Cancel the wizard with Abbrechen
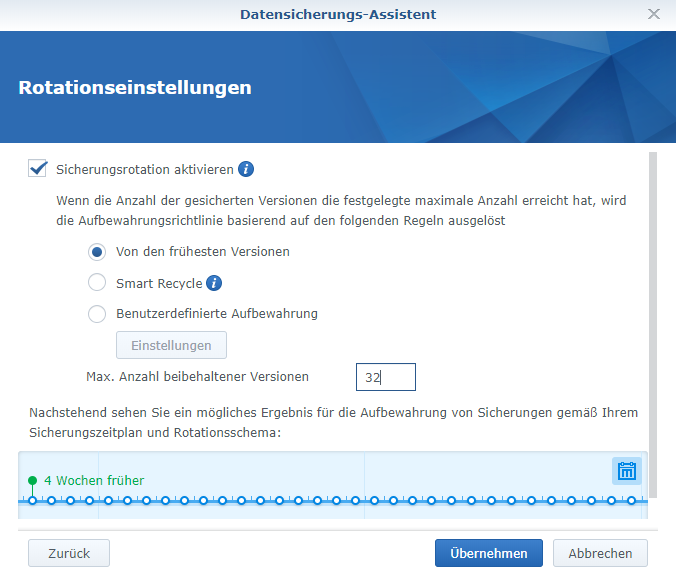The width and height of the screenshot is (676, 574). [x=600, y=553]
